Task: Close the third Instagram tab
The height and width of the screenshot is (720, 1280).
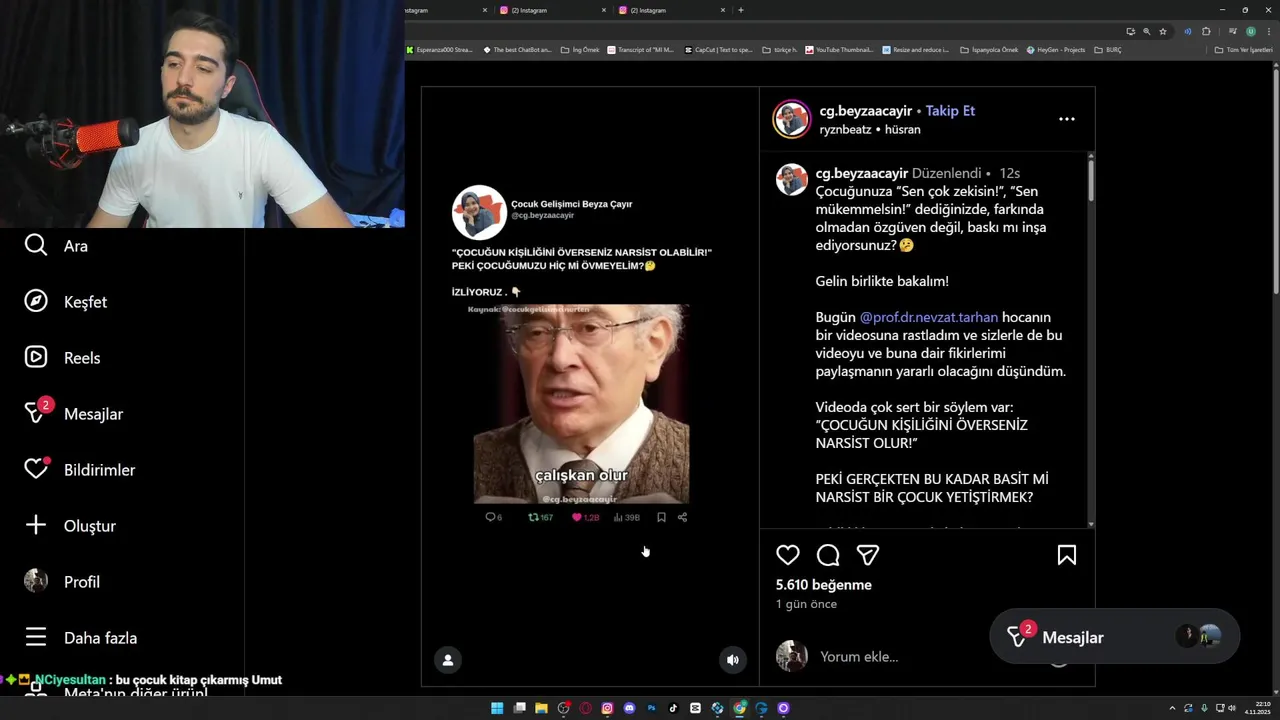Action: coord(723,10)
